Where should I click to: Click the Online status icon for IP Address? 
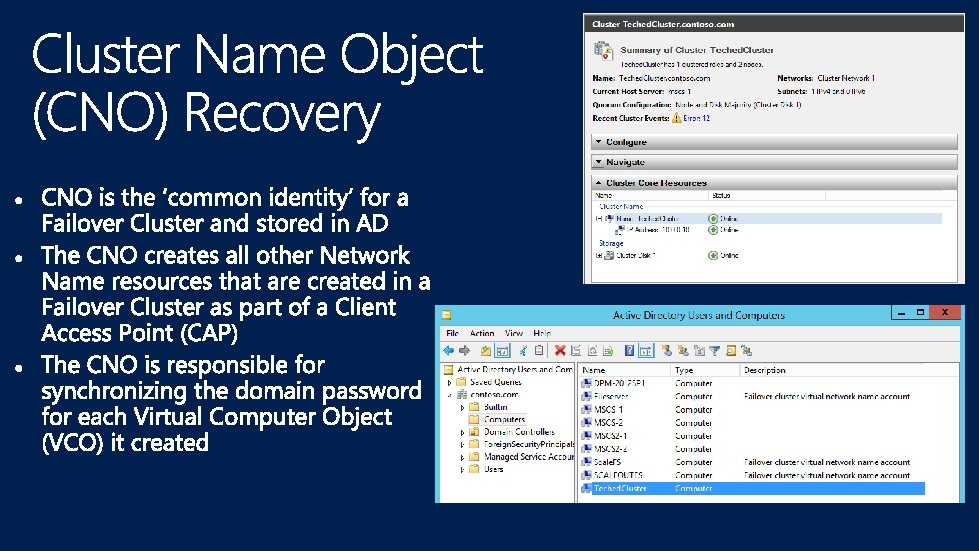(713, 230)
